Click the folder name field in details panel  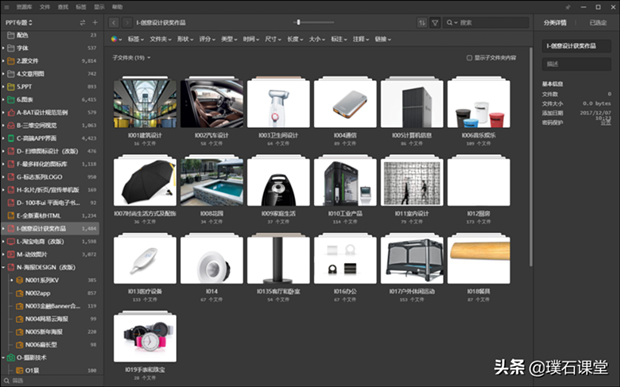click(x=577, y=46)
